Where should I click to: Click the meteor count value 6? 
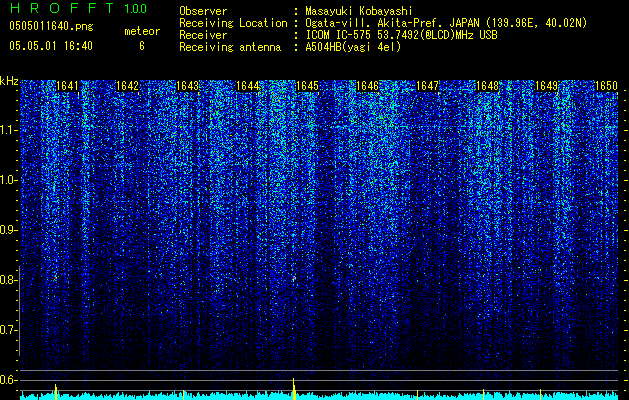point(142,46)
